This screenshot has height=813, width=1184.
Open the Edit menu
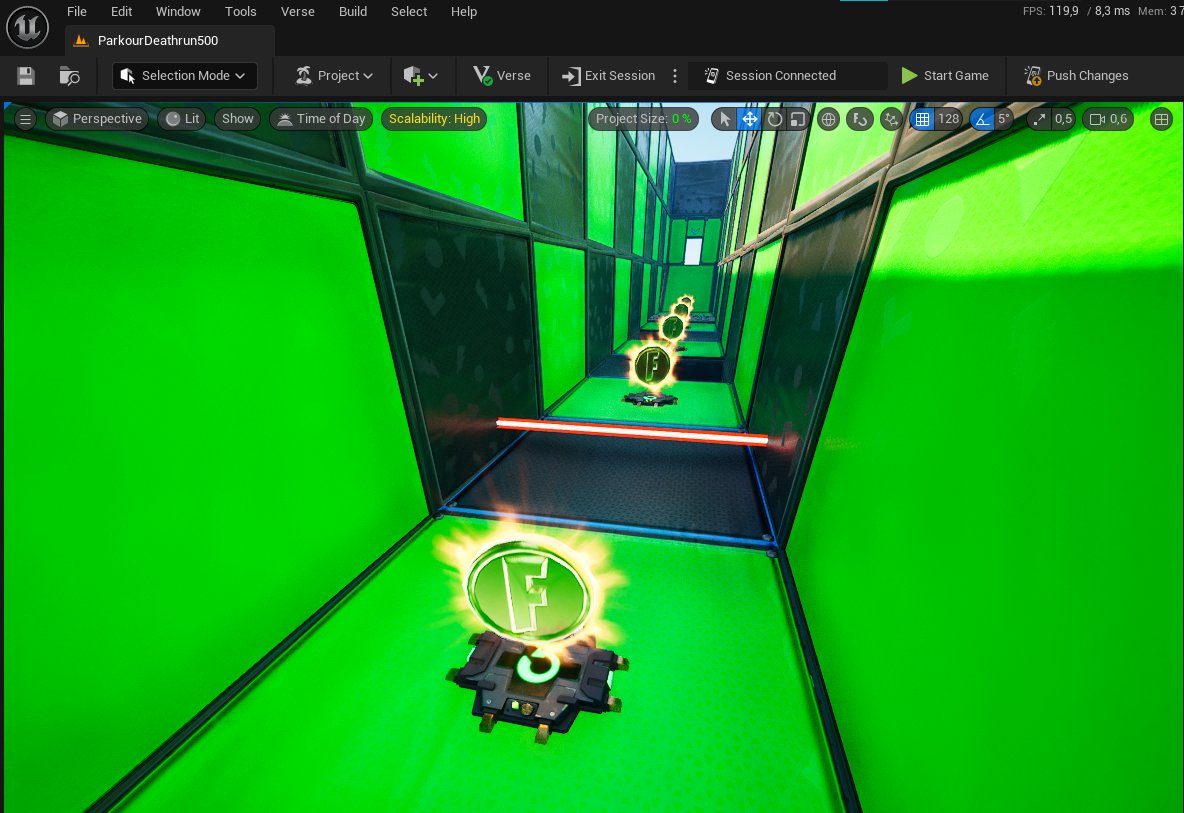point(121,11)
